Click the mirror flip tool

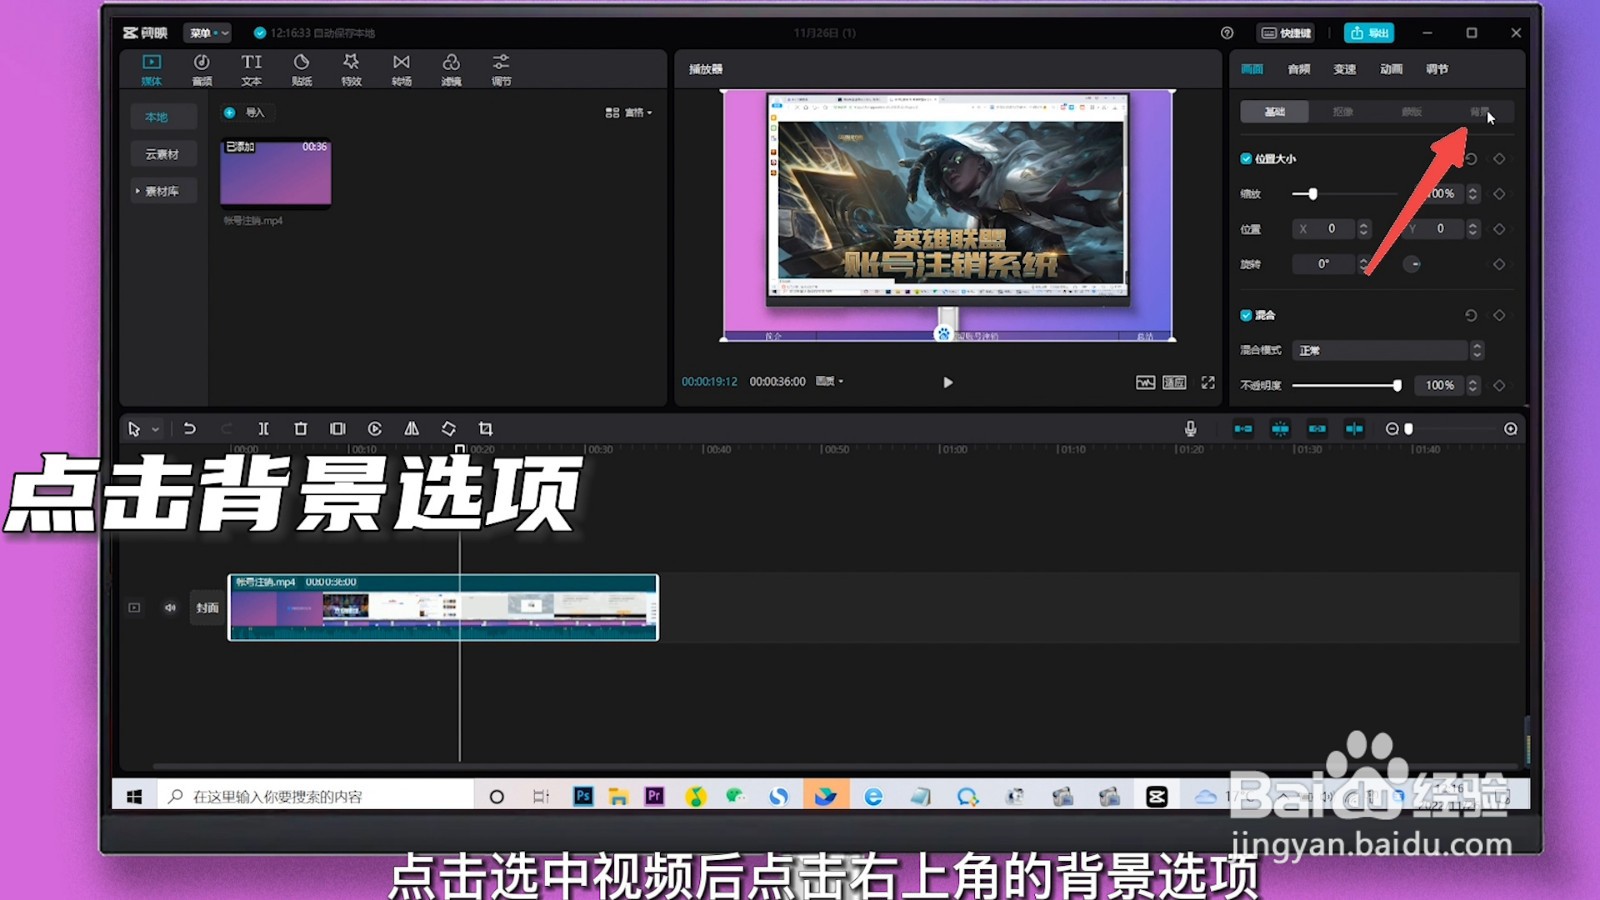tap(411, 429)
